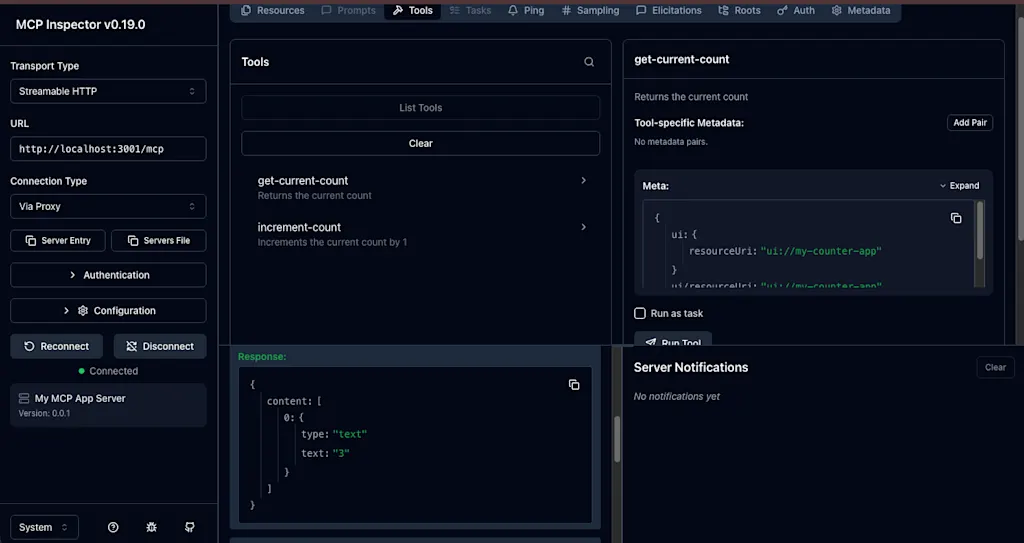1024x543 pixels.
Task: Open the Connection Type dropdown
Action: point(108,206)
